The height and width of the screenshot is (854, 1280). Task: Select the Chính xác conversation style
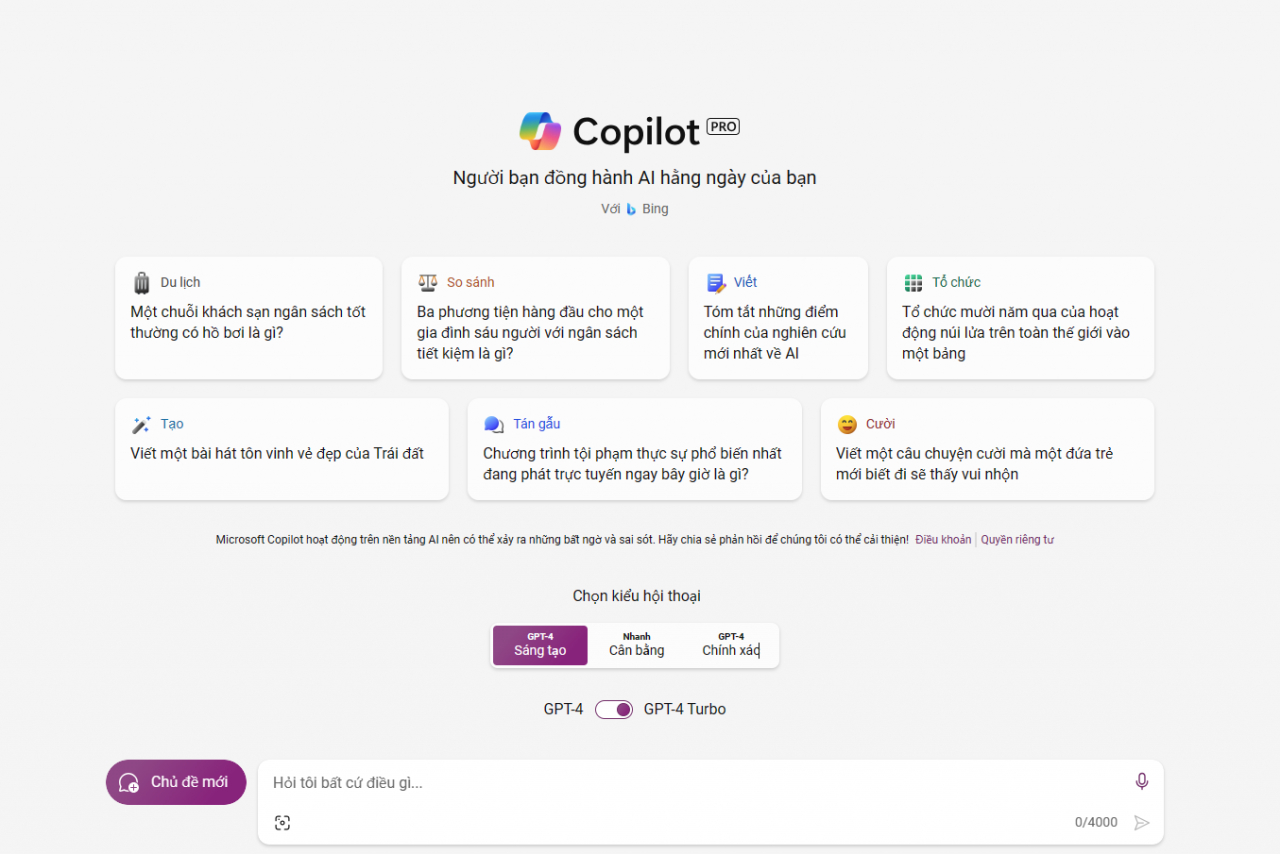(x=731, y=645)
